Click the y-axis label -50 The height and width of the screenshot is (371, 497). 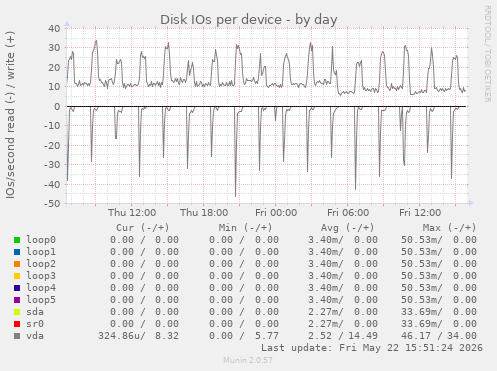[x=52, y=204]
